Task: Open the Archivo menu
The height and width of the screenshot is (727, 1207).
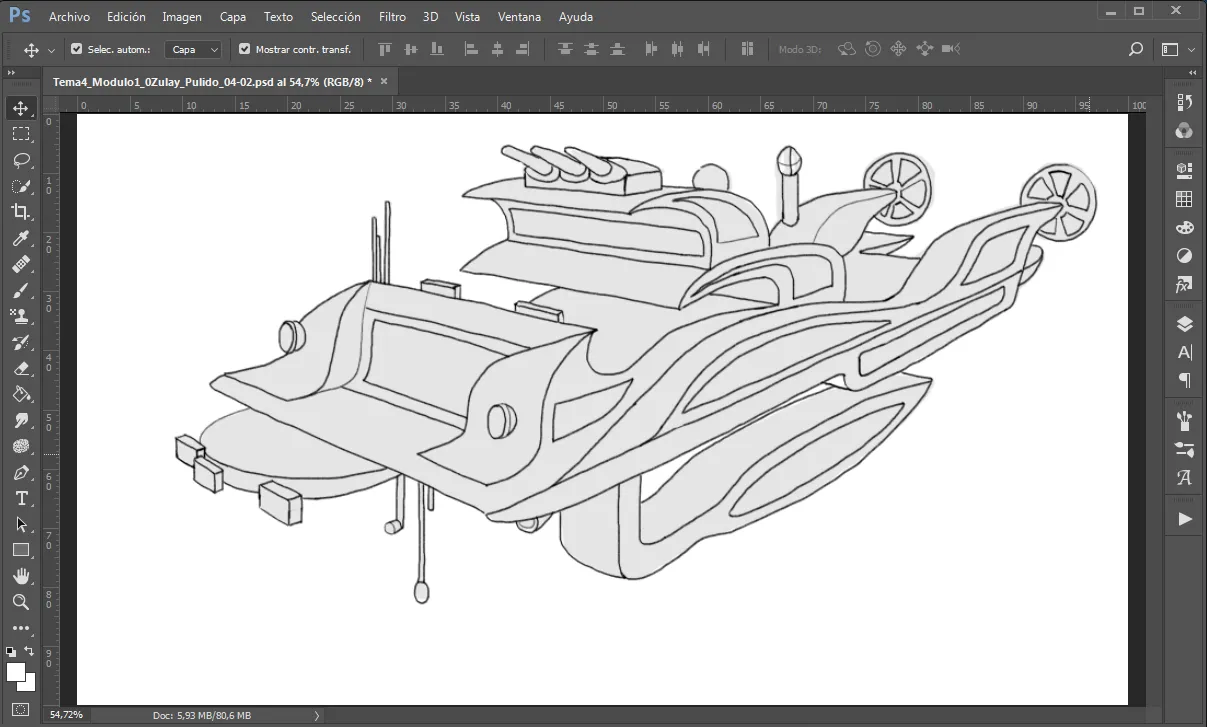Action: [x=69, y=17]
